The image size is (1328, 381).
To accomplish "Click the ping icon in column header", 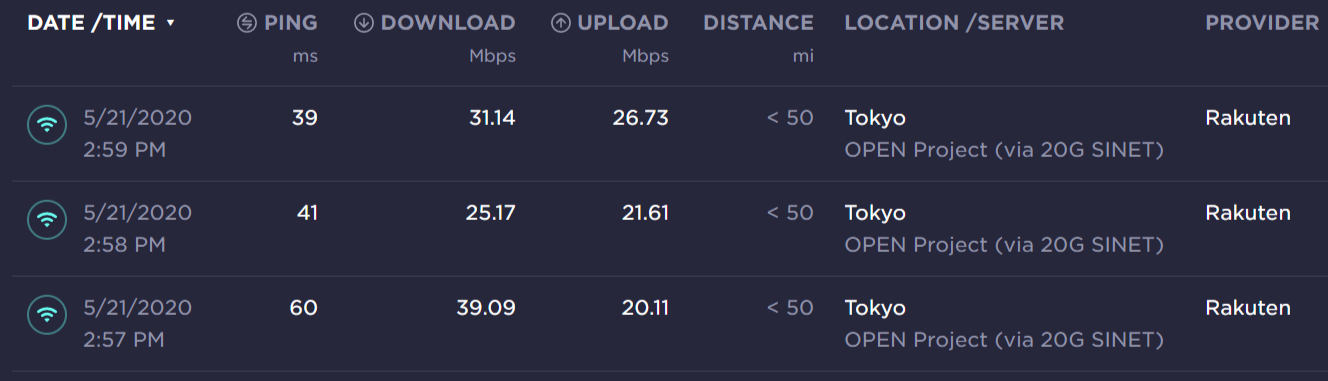I will [x=247, y=23].
